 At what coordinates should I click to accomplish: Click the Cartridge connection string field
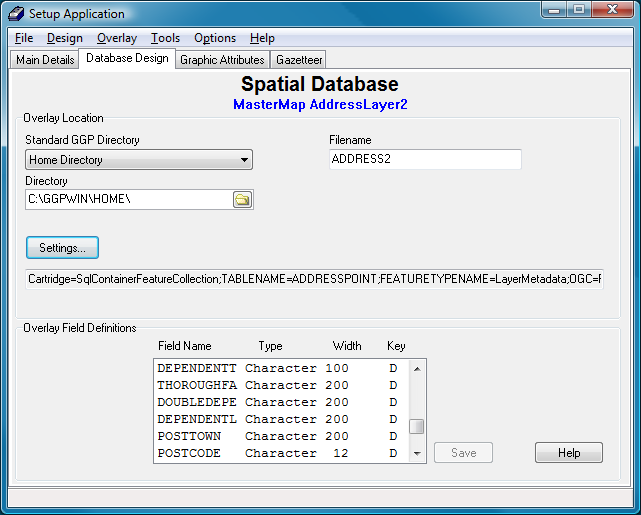(314, 279)
